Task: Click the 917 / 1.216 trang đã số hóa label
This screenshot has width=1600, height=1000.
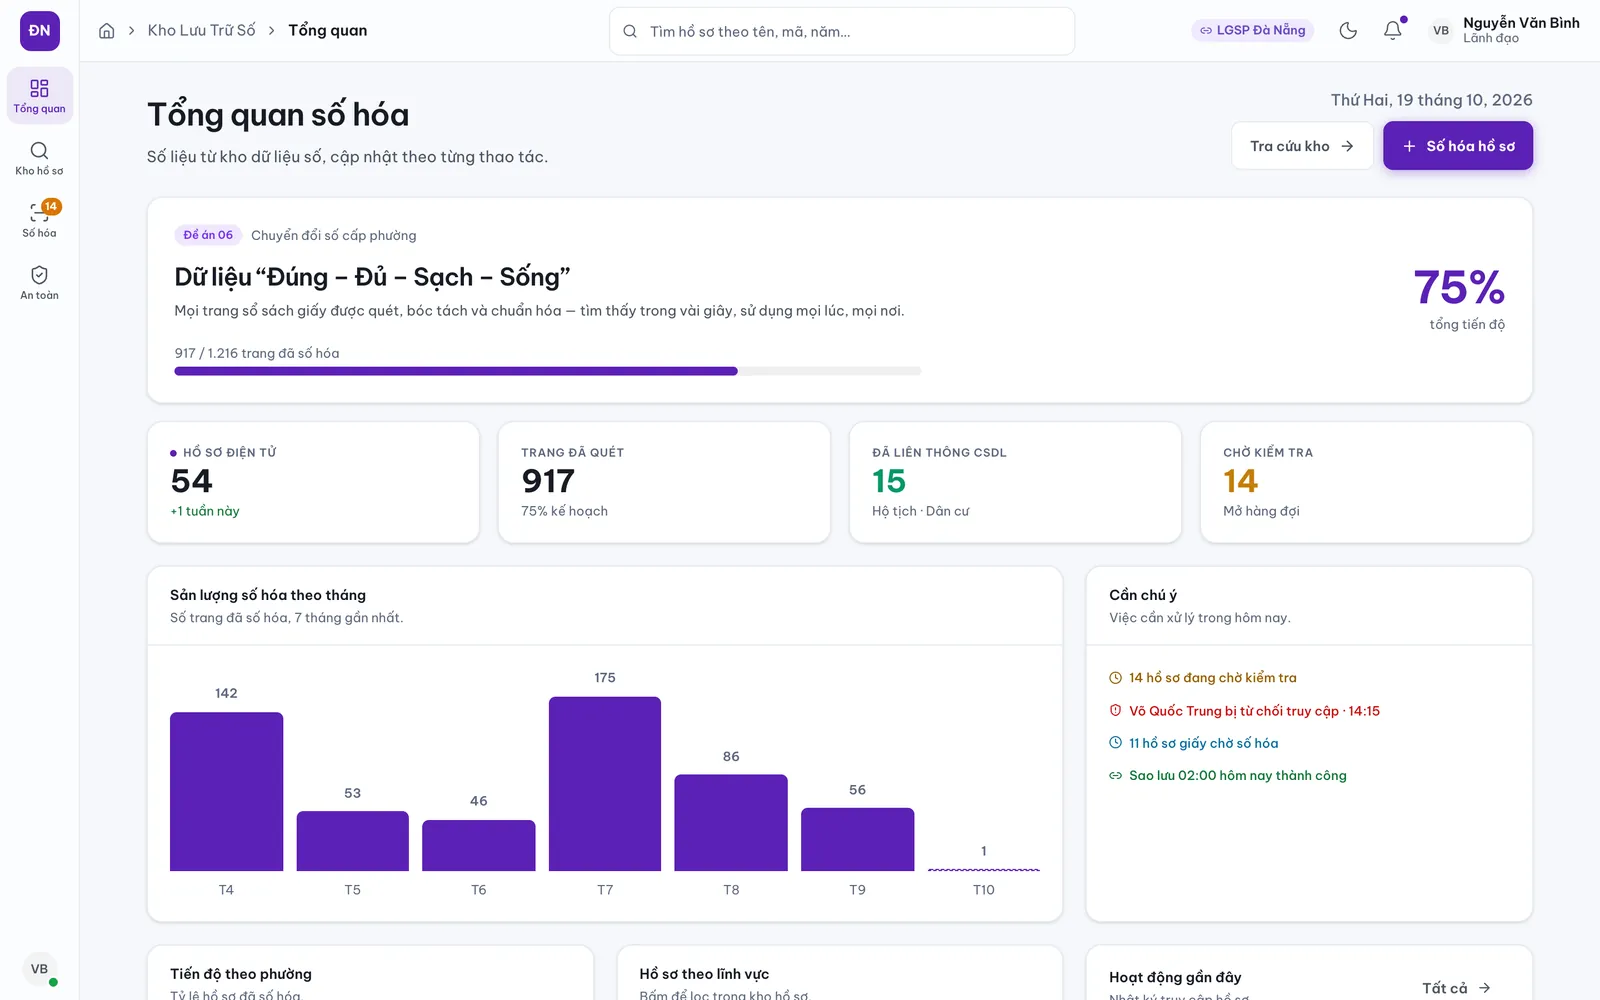Action: coord(257,353)
